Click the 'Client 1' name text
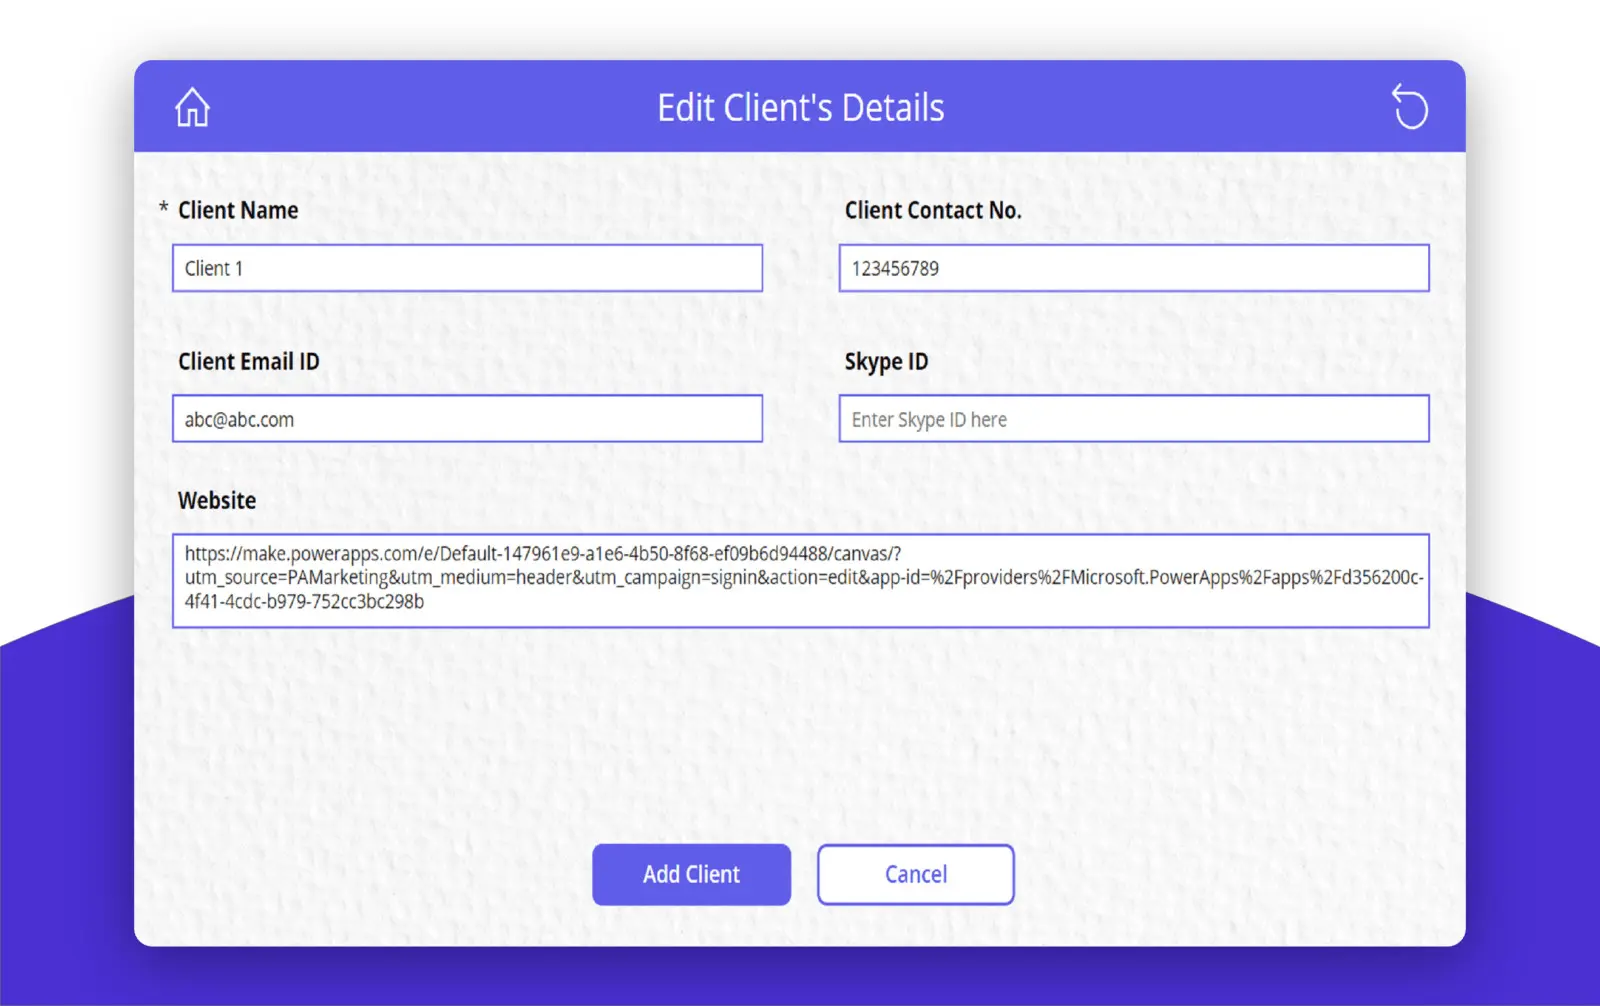The height and width of the screenshot is (1006, 1600). coord(213,268)
